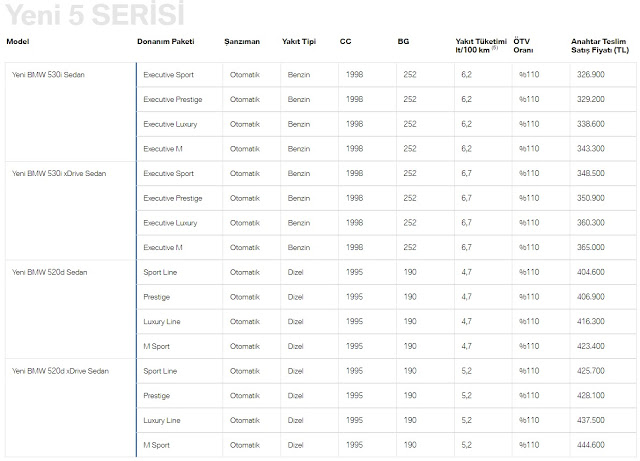Click the Şanzıman column header

click(x=244, y=44)
